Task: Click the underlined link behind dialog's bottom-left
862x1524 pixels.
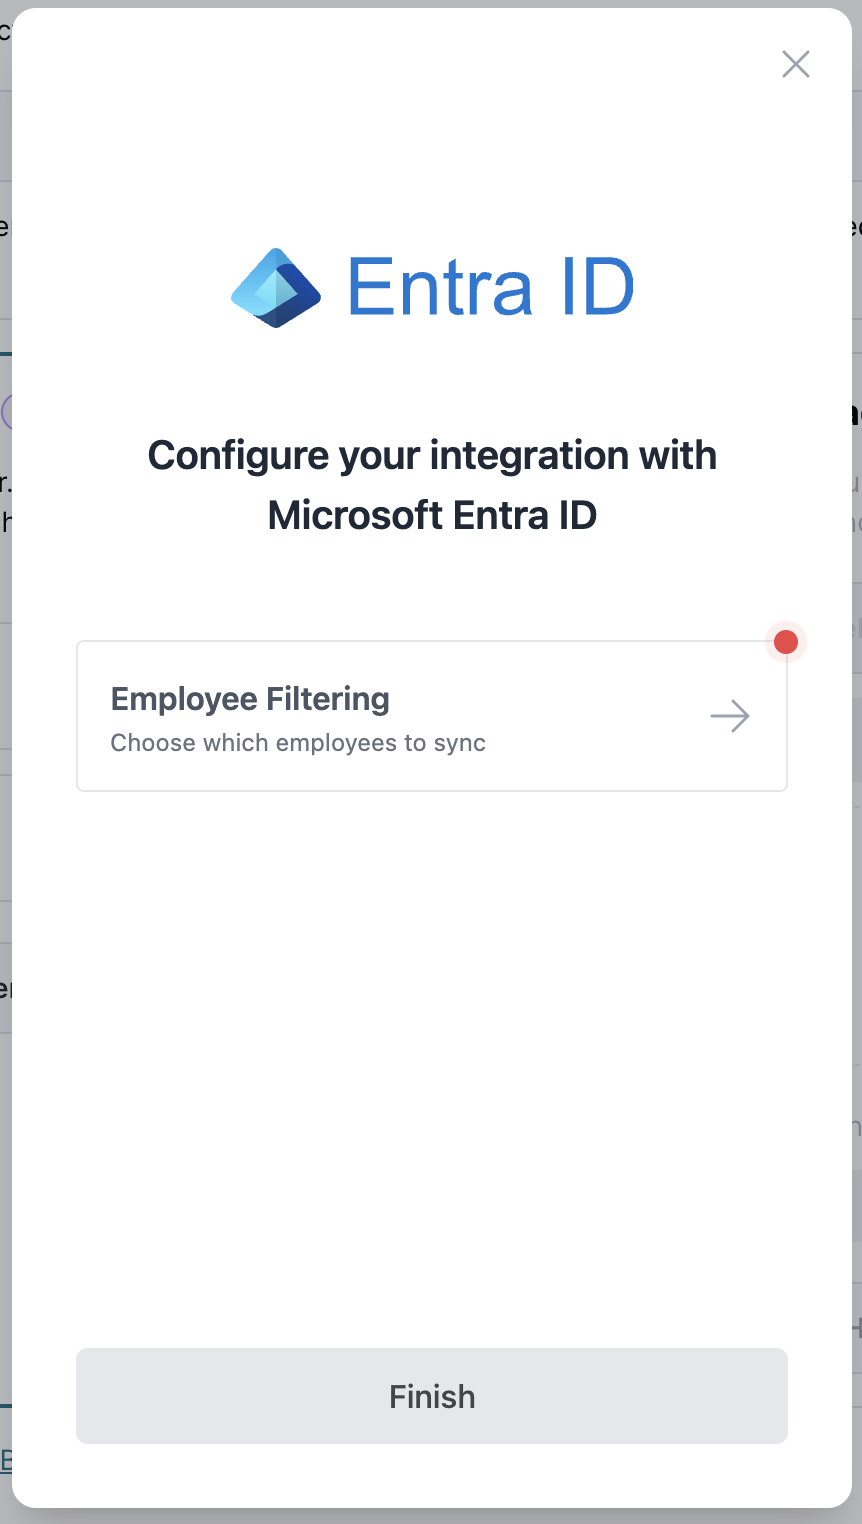Action: pos(5,1461)
